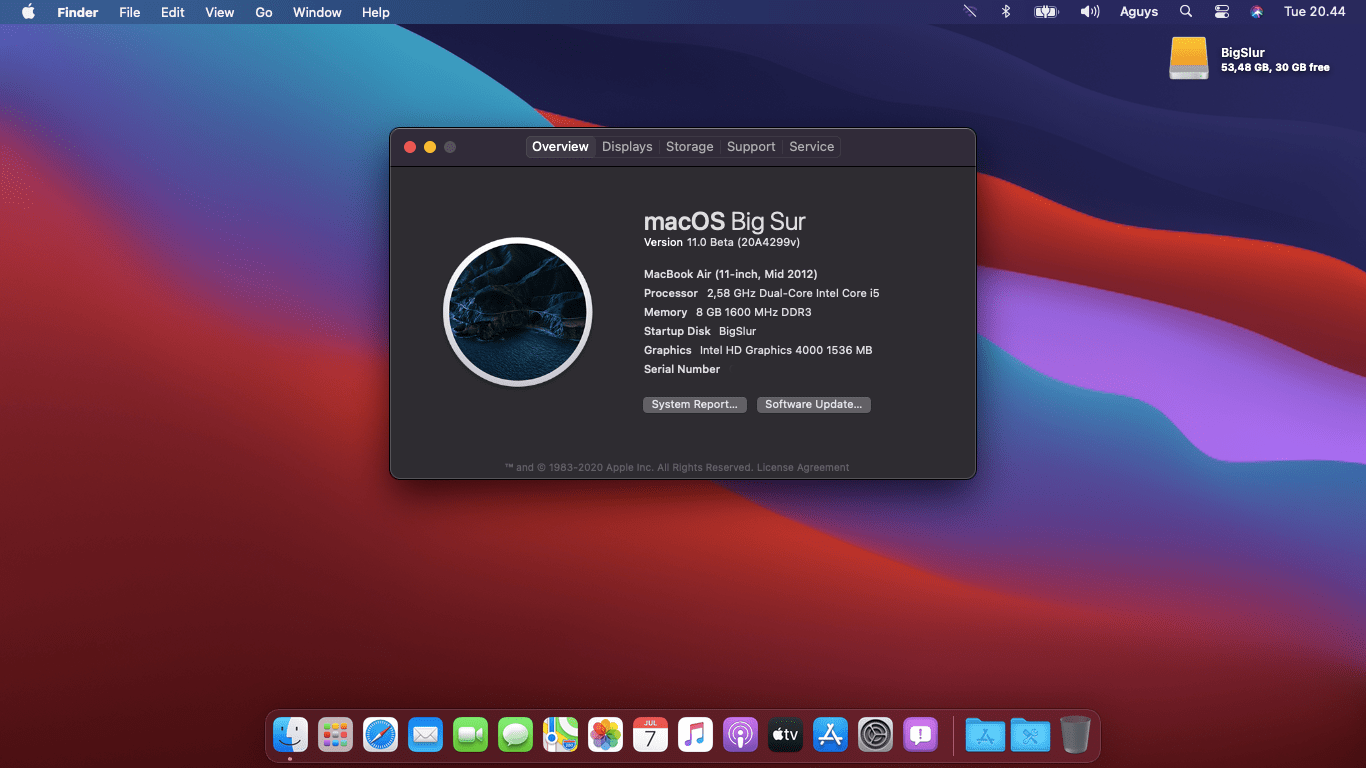
Task: Open Spotlight search magnifier
Action: (x=1186, y=12)
